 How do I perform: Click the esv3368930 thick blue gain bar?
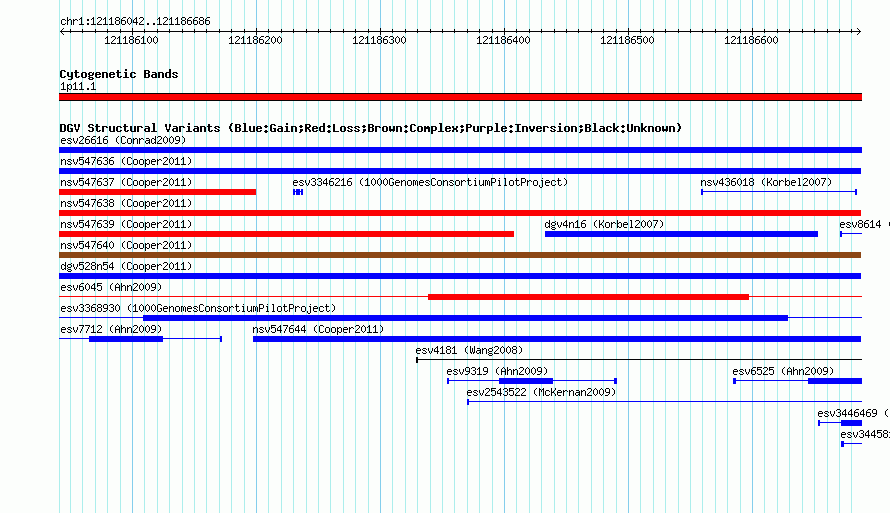tap(465, 318)
